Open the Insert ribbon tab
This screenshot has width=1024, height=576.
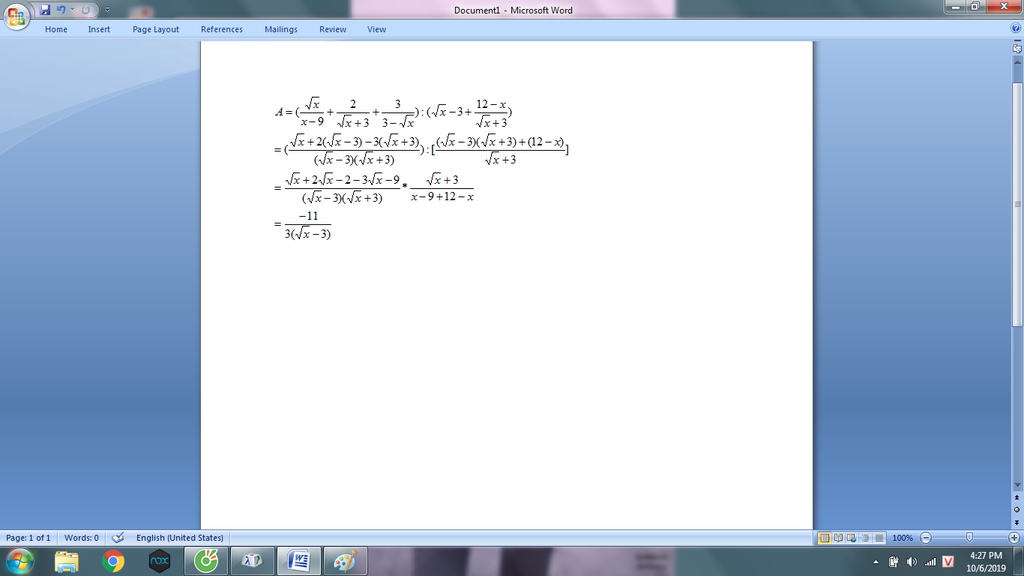click(x=99, y=29)
